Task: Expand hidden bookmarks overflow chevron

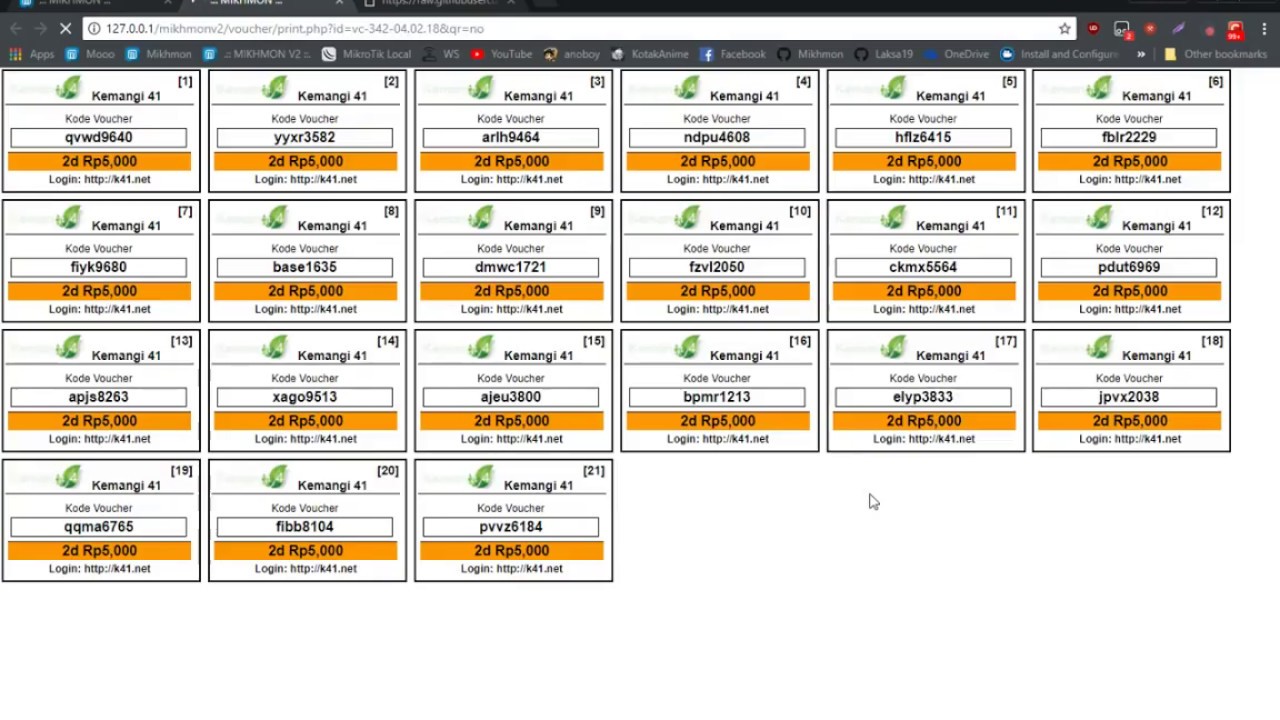Action: click(1141, 54)
